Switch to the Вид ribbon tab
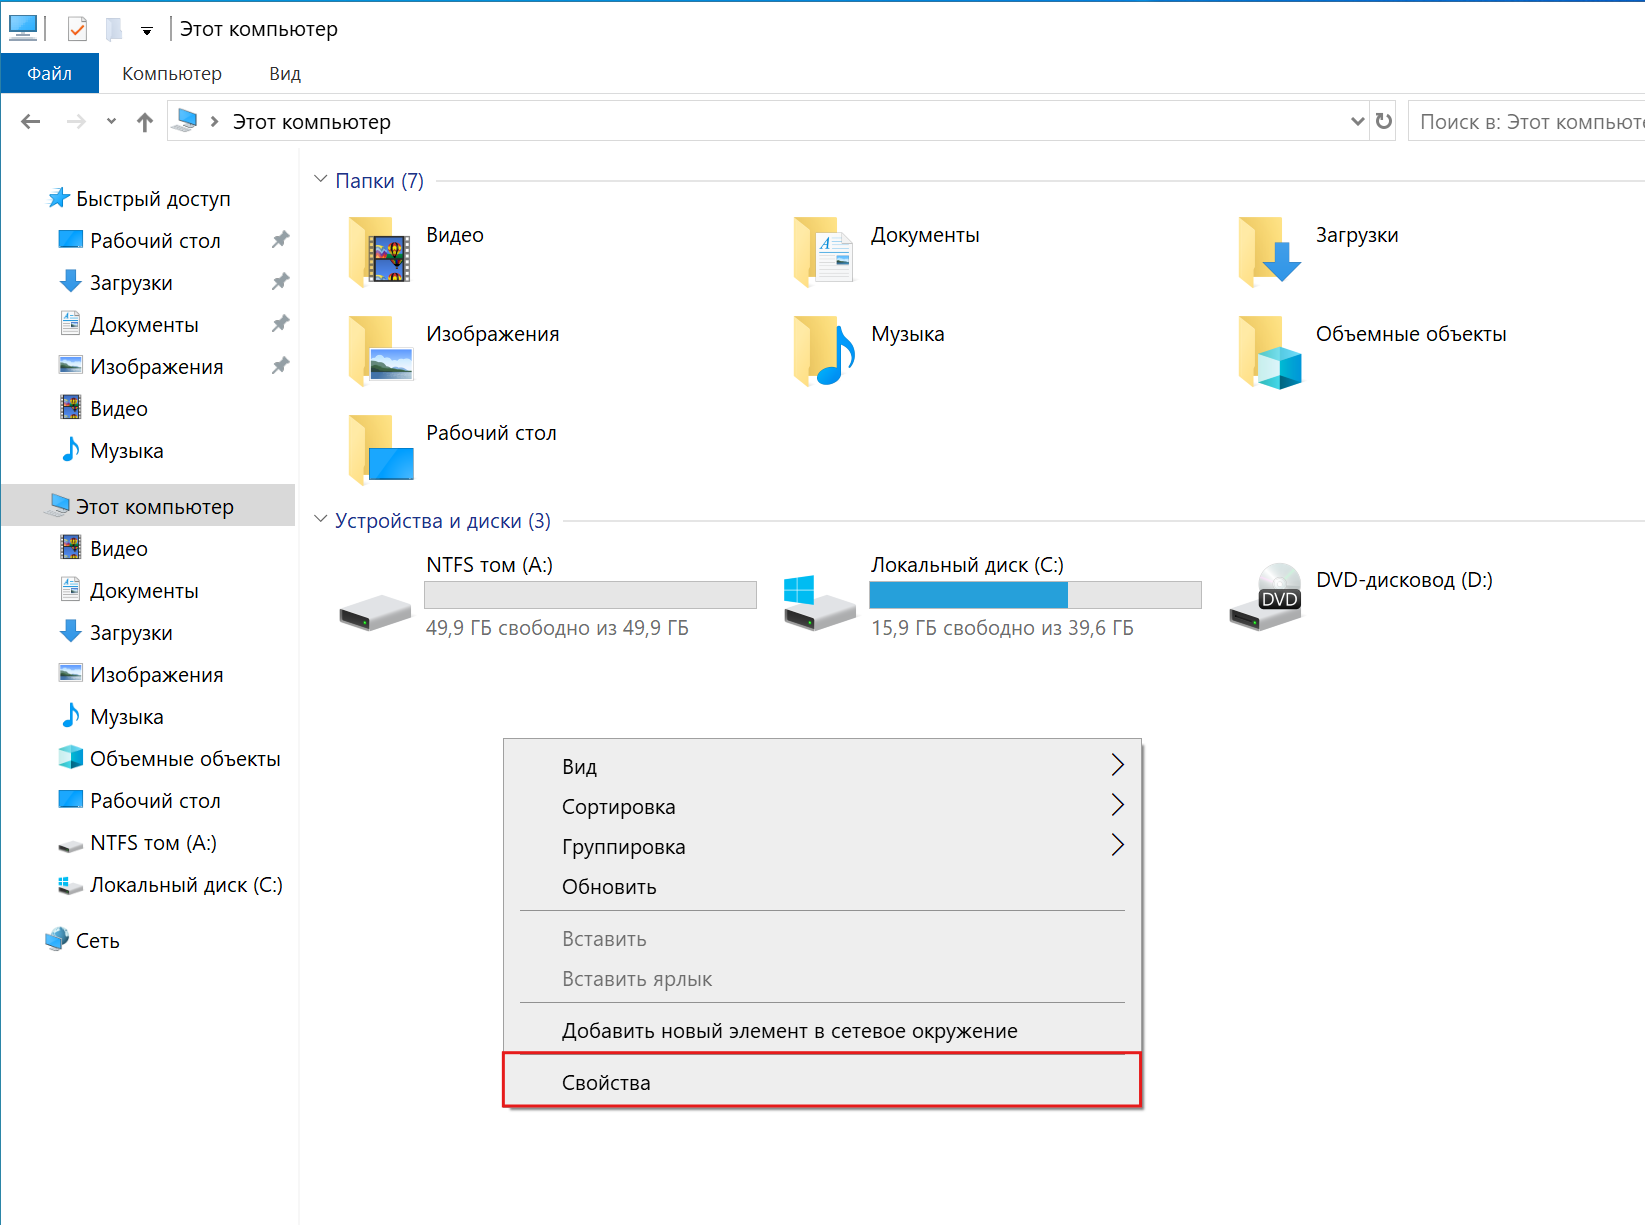1645x1225 pixels. point(285,74)
